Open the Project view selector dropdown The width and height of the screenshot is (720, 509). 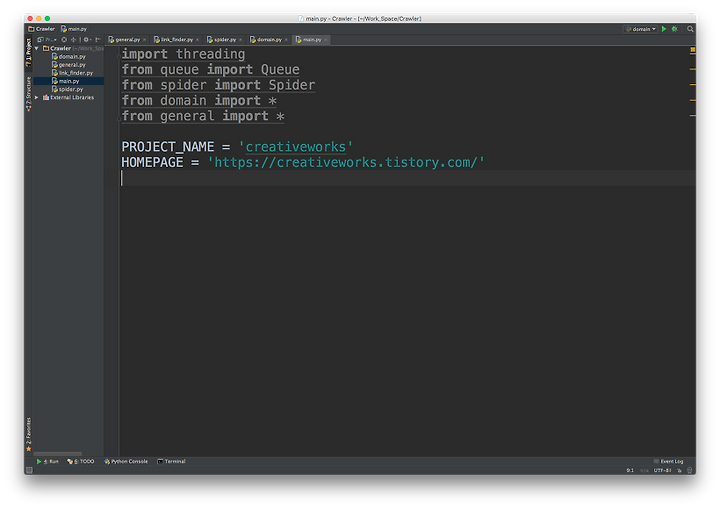47,40
